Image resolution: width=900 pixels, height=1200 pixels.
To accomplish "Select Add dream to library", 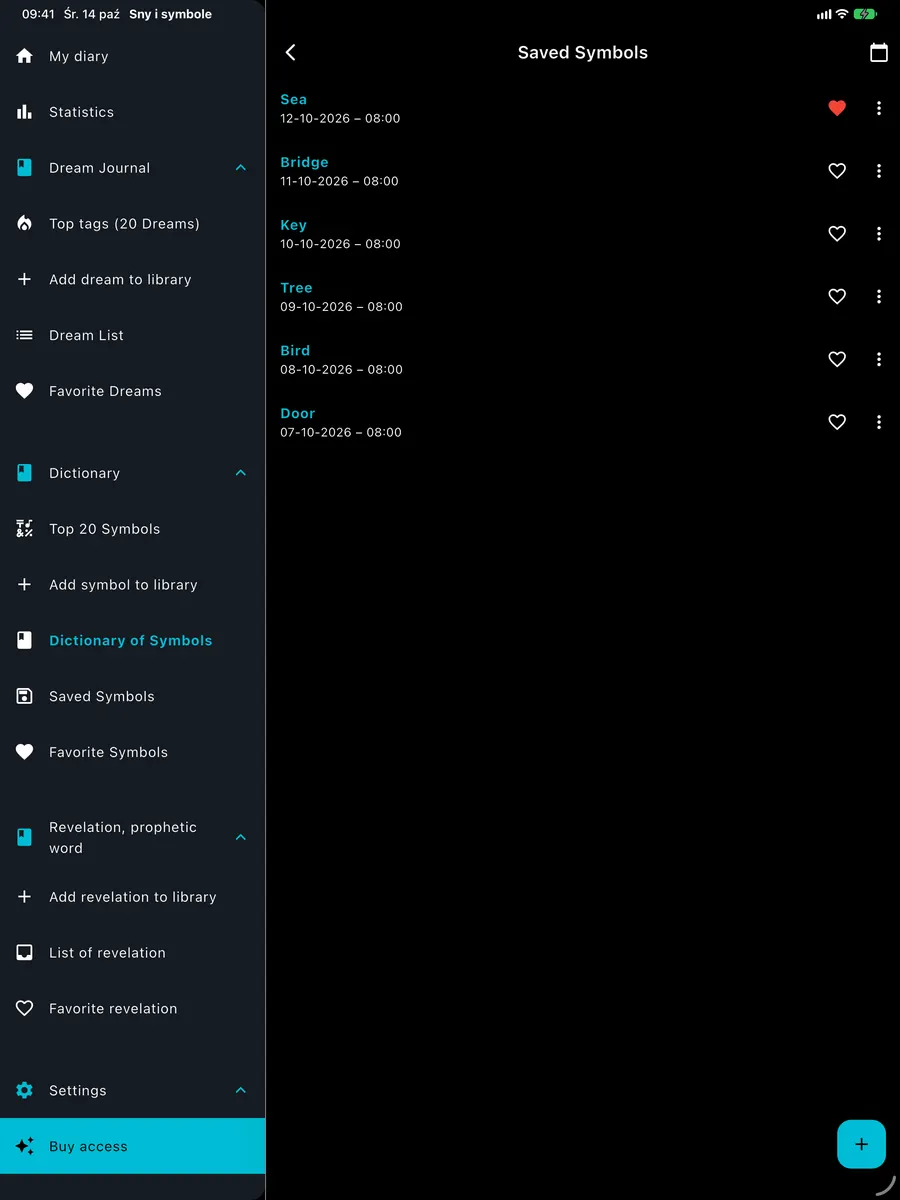I will coord(132,280).
